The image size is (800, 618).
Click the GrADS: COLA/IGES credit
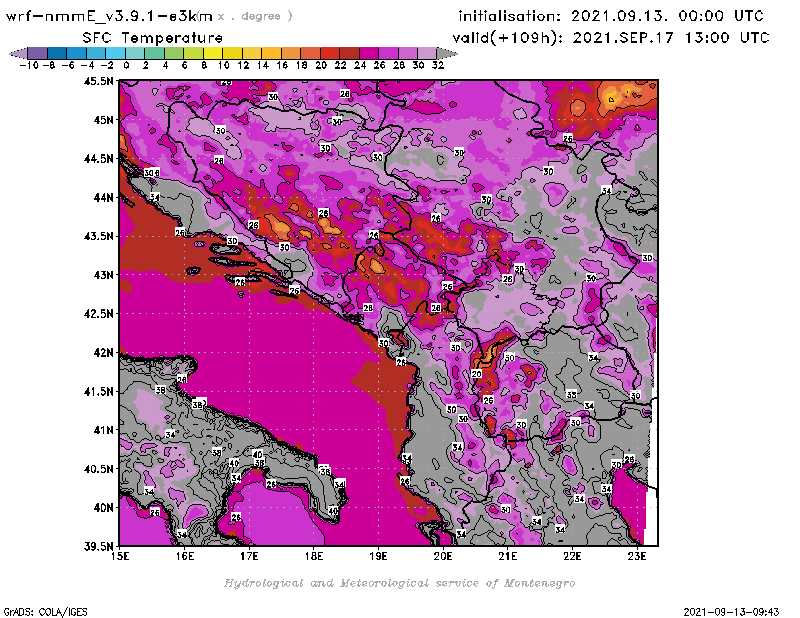click(x=45, y=611)
